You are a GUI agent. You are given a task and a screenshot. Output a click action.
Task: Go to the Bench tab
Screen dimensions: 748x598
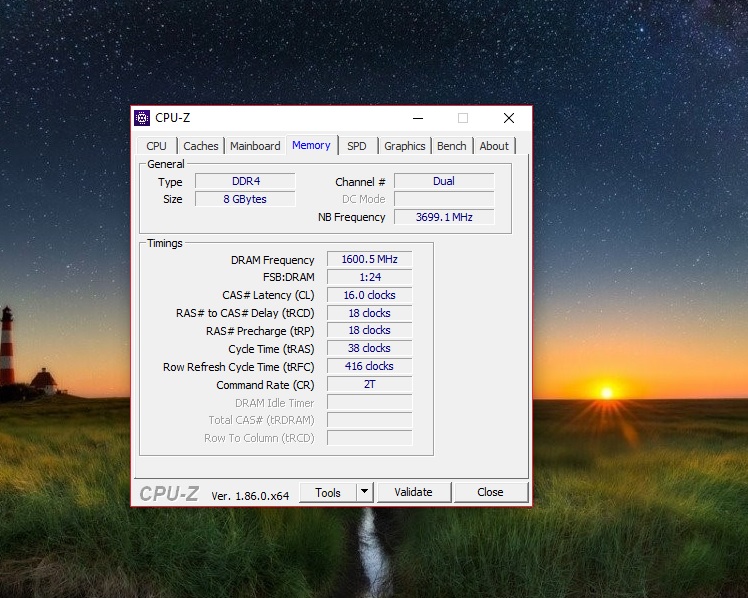(x=452, y=146)
